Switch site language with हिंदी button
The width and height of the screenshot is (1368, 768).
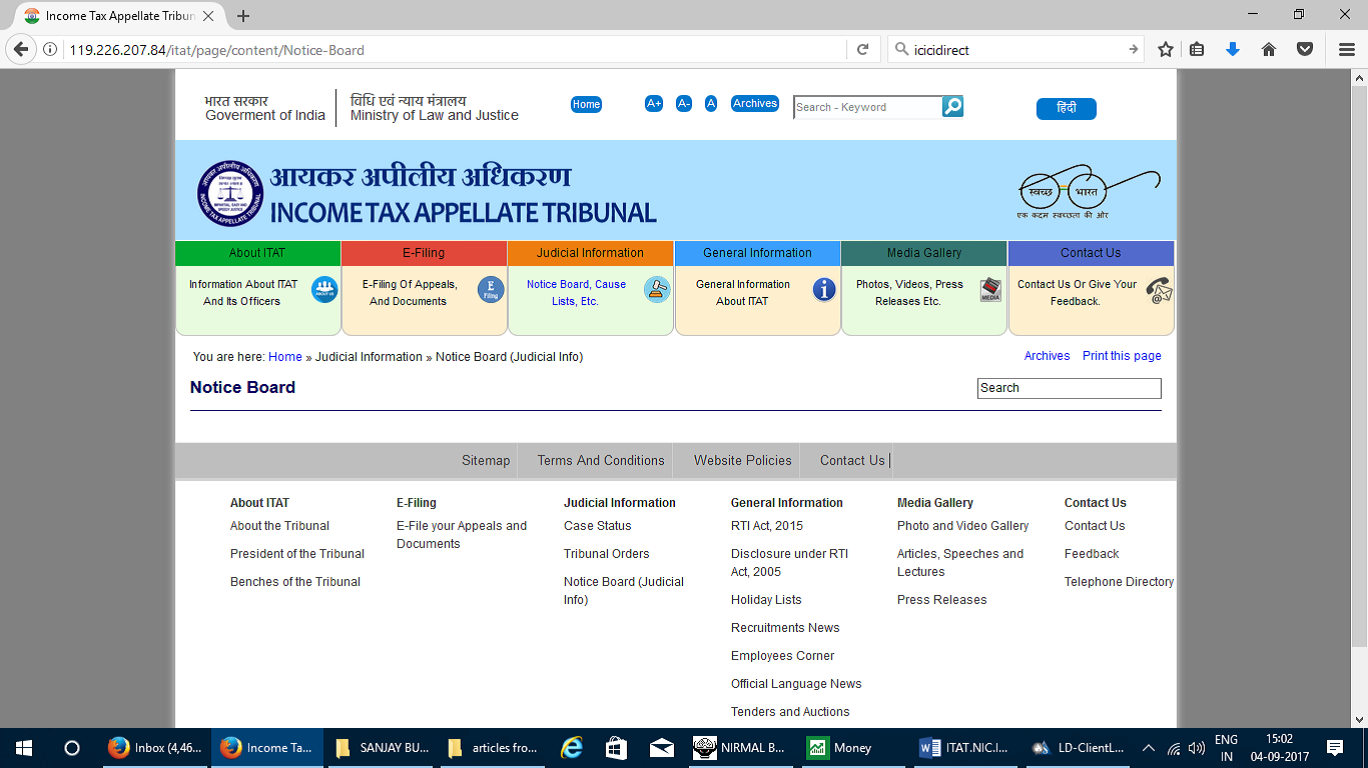pyautogui.click(x=1066, y=109)
